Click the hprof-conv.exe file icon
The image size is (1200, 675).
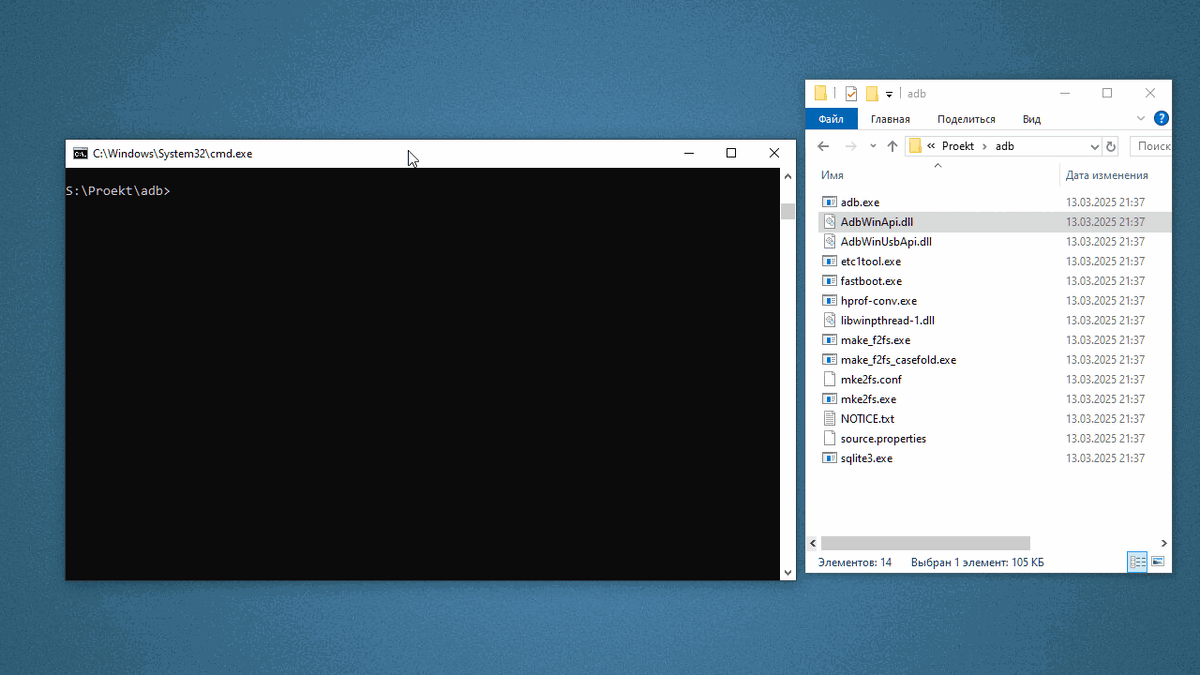[x=829, y=300]
